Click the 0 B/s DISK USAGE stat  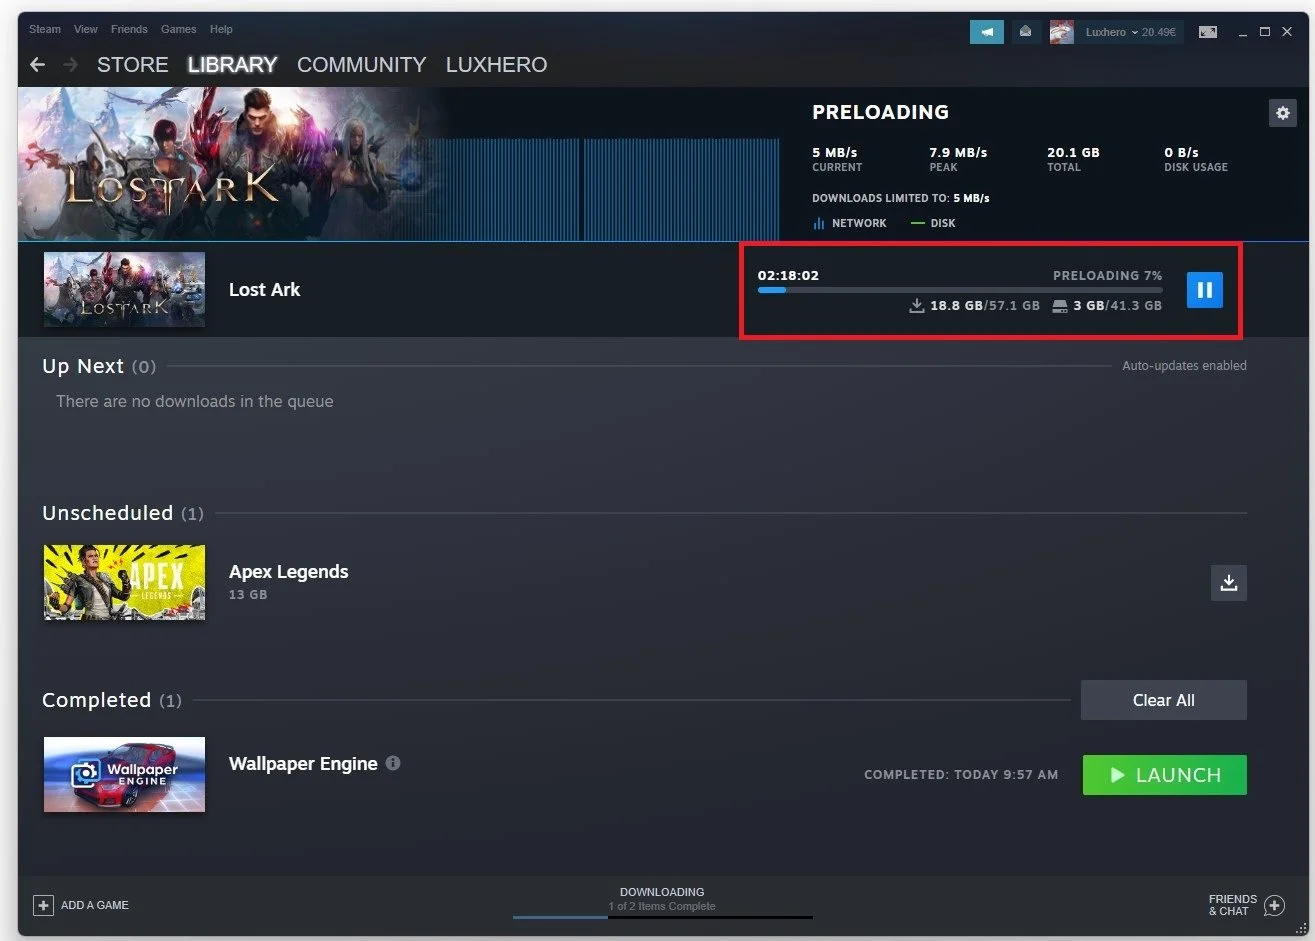1195,159
